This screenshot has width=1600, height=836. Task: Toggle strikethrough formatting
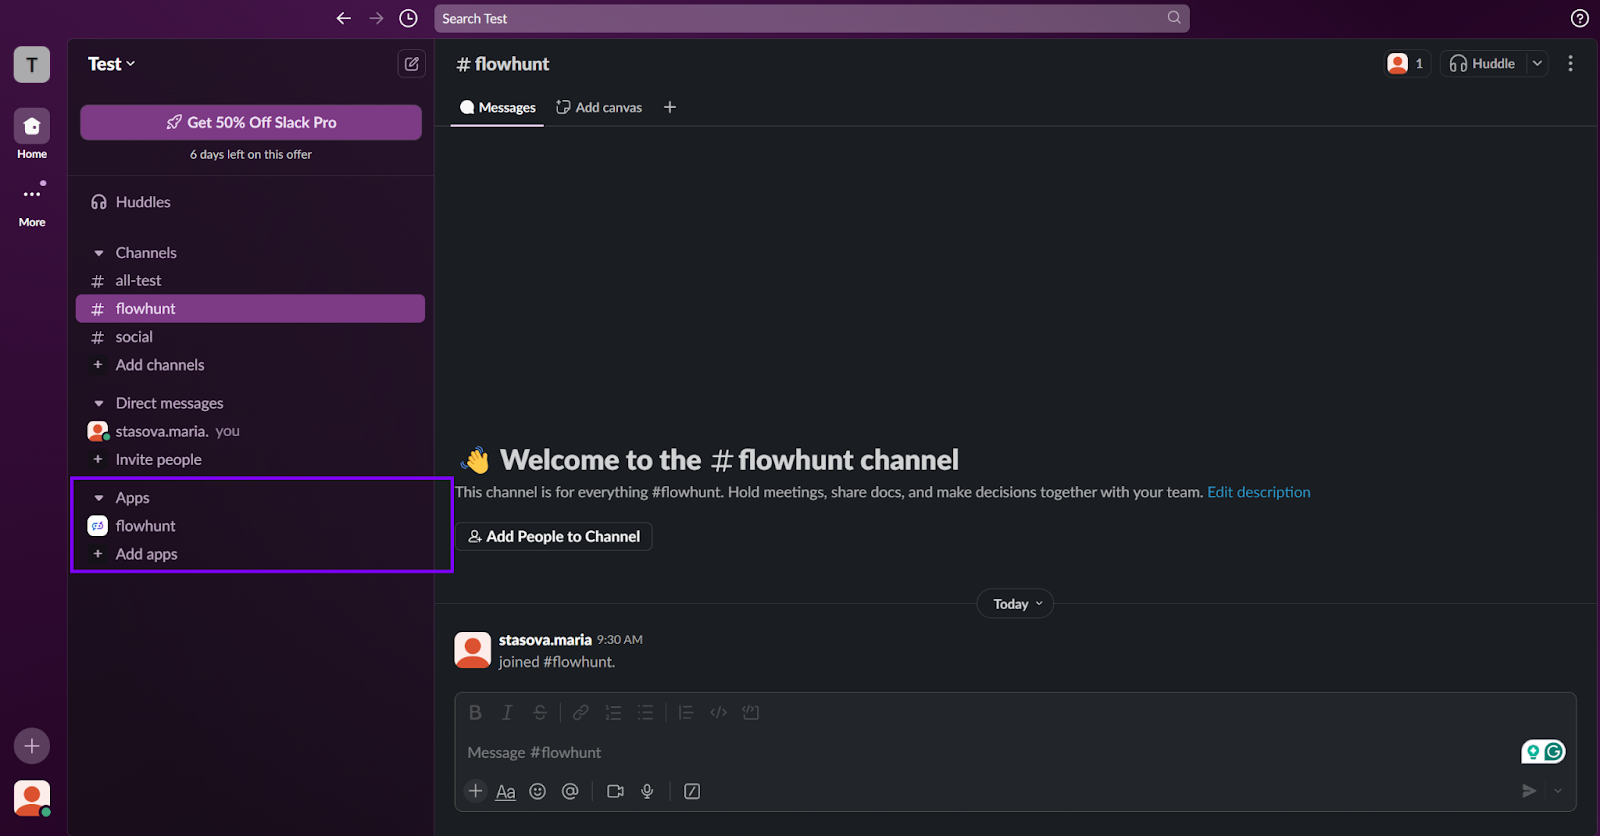click(x=540, y=712)
